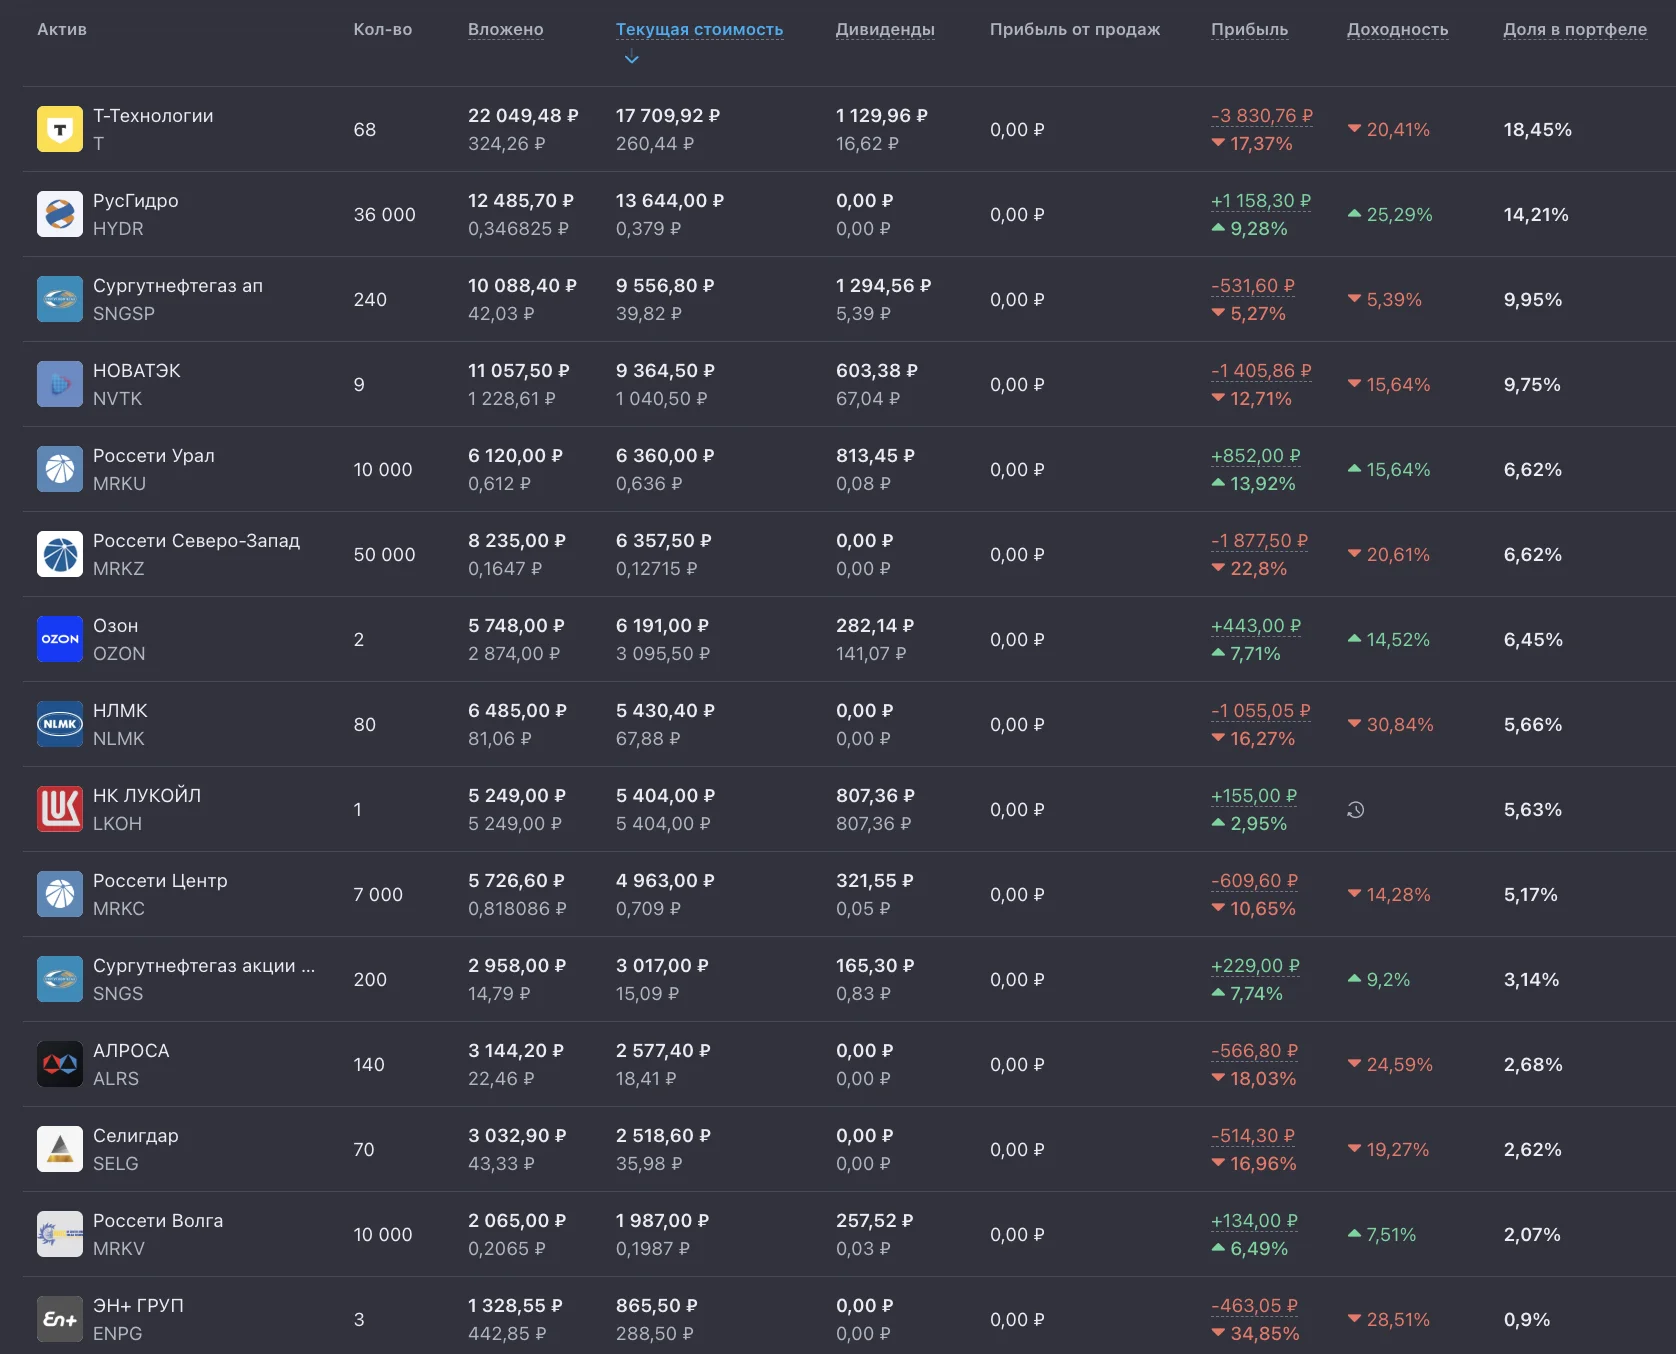The image size is (1676, 1354).
Task: Sort by Текущая стоимость column header
Action: click(699, 29)
